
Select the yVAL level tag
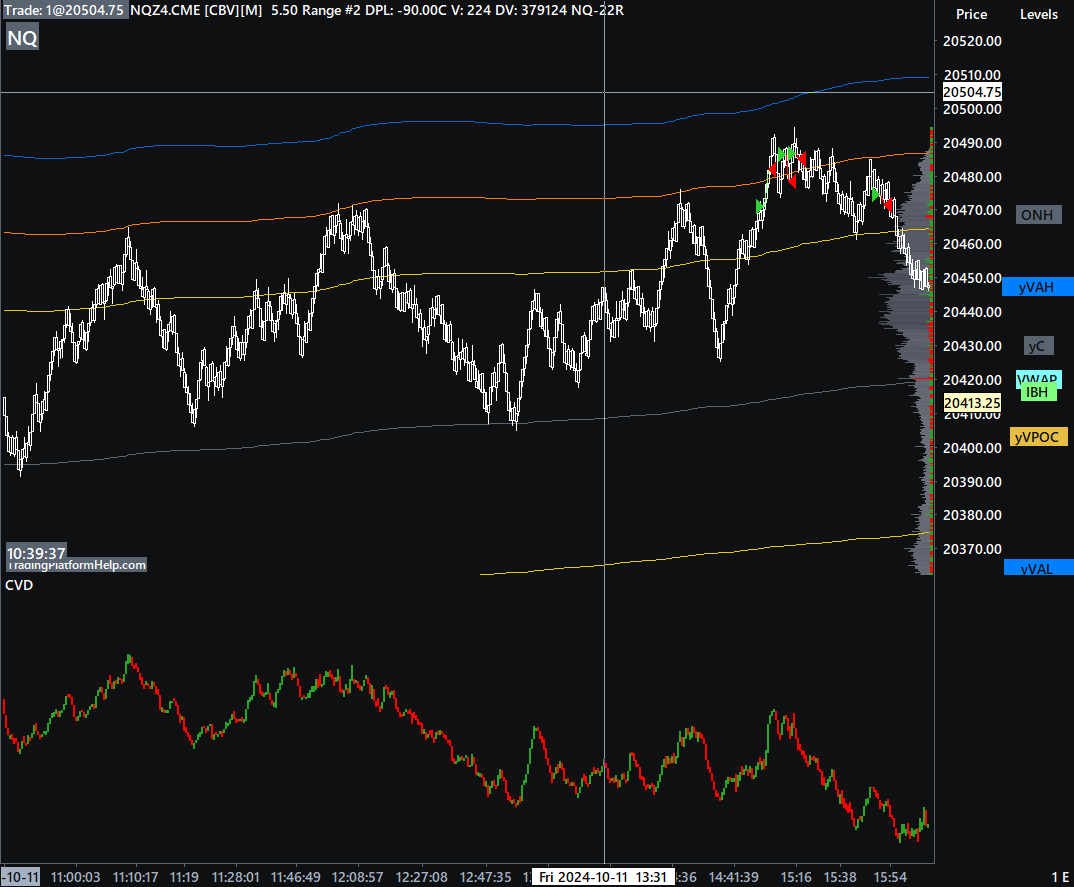pyautogui.click(x=1036, y=568)
